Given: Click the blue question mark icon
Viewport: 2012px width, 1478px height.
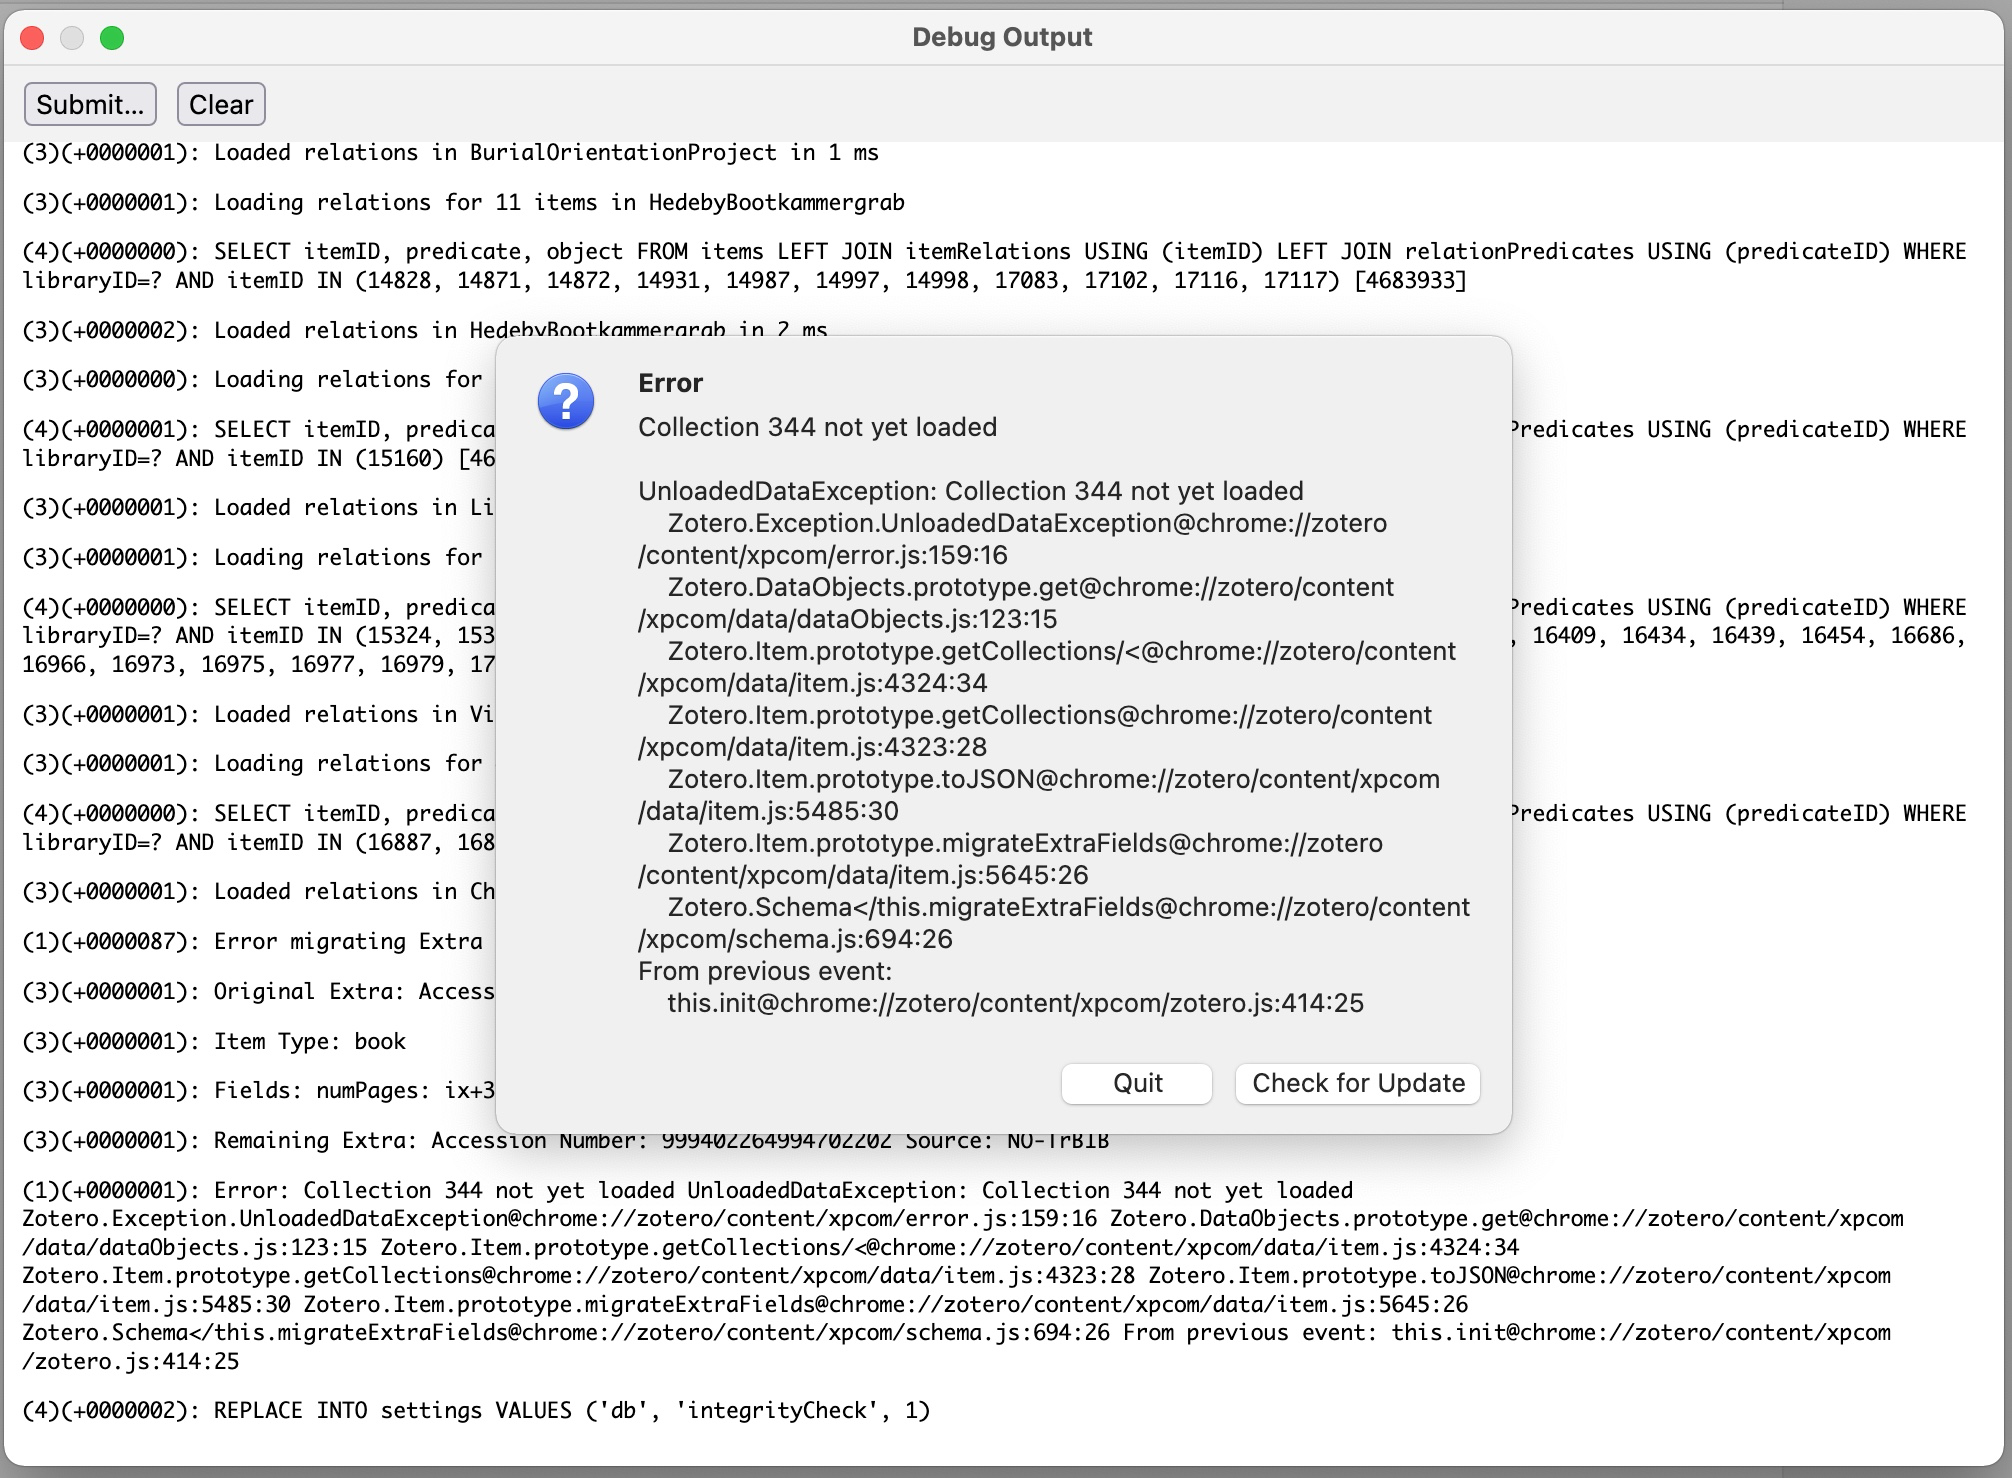Looking at the screenshot, I should 566,402.
